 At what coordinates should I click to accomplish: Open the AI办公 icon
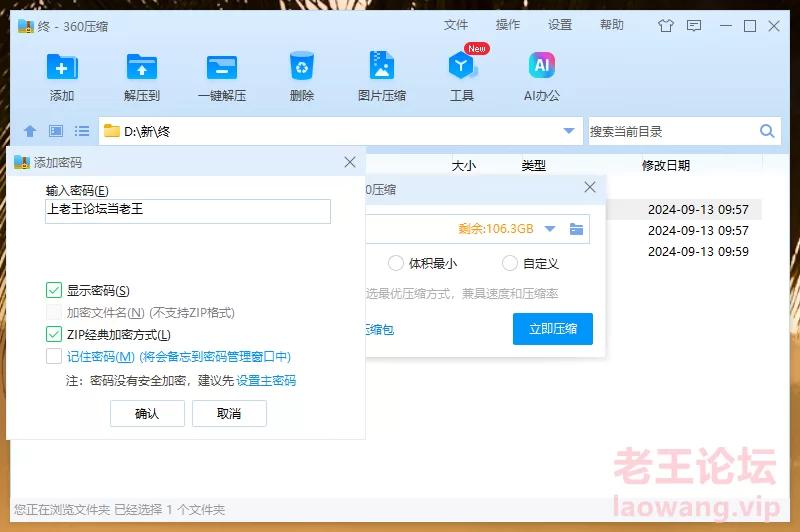point(541,65)
